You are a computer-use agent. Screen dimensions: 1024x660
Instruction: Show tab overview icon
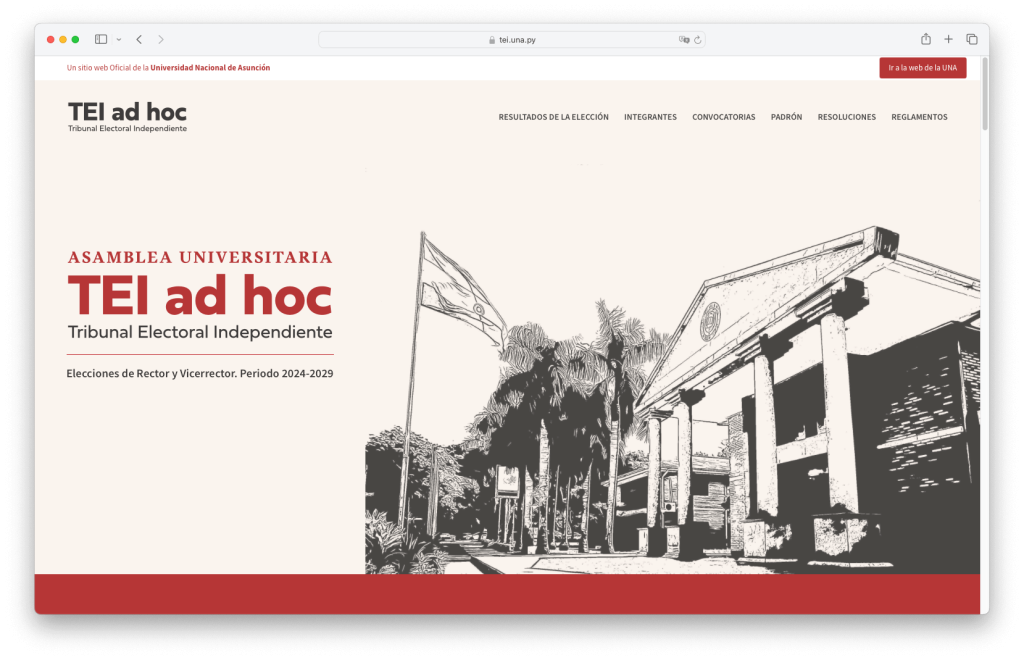pyautogui.click(x=972, y=39)
